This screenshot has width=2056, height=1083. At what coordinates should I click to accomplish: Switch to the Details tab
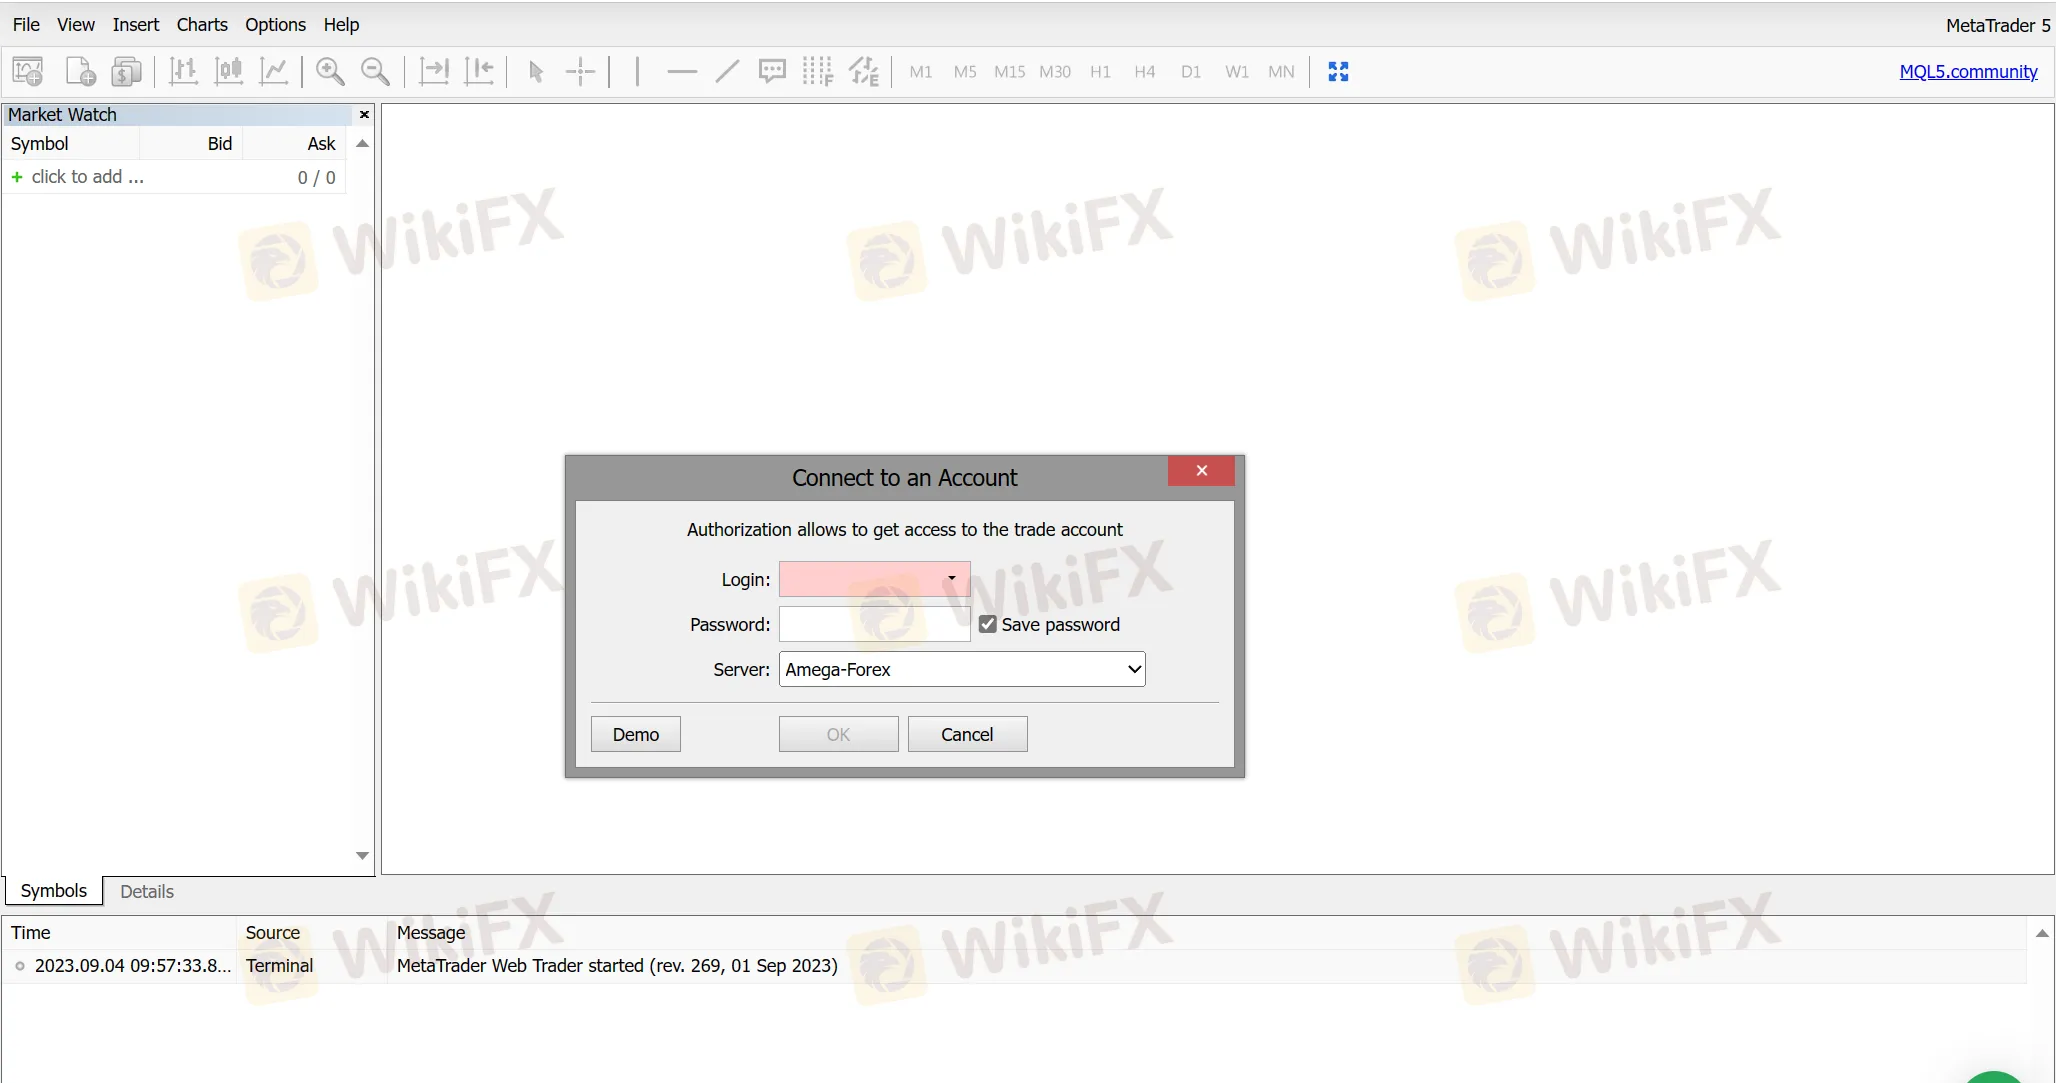(147, 892)
